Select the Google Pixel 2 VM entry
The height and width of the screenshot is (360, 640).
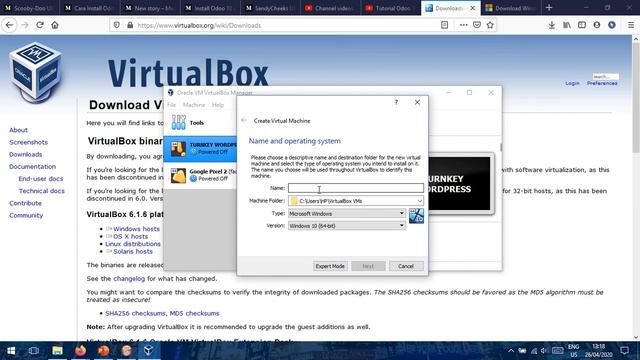200,175
